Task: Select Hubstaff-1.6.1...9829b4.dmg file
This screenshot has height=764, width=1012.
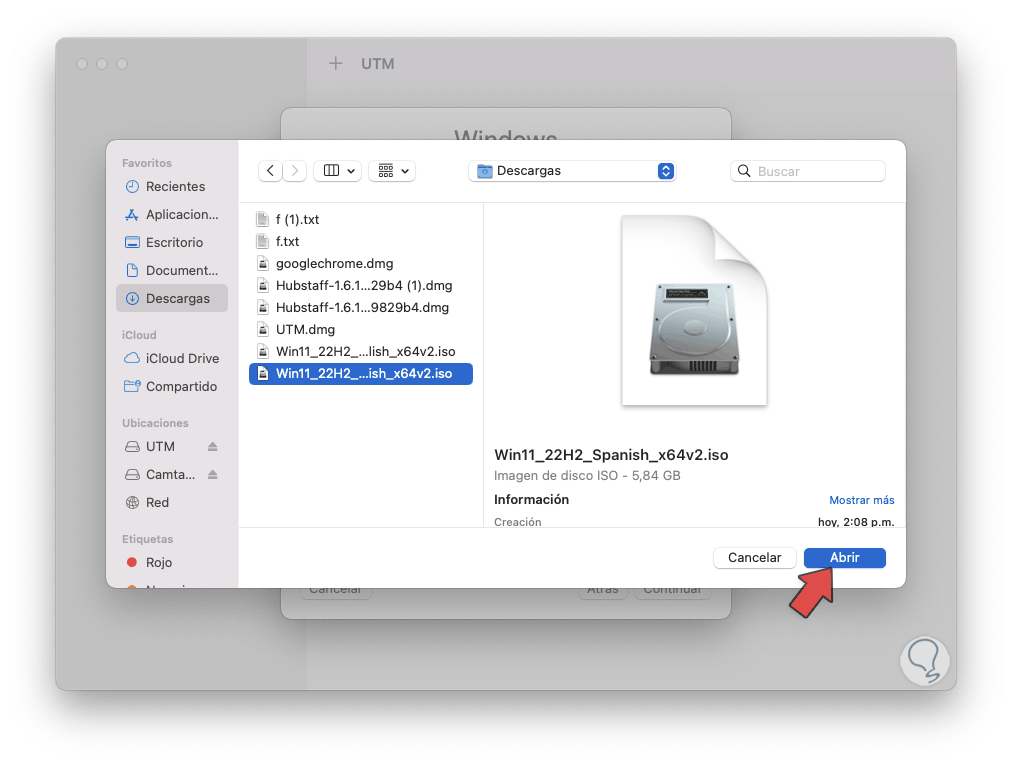Action: coord(361,307)
